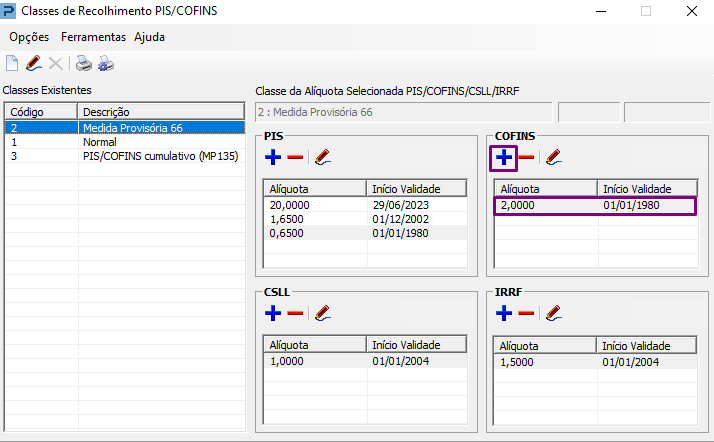Select COFINS 2,0000 rate row
The height and width of the screenshot is (442, 714).
click(595, 205)
